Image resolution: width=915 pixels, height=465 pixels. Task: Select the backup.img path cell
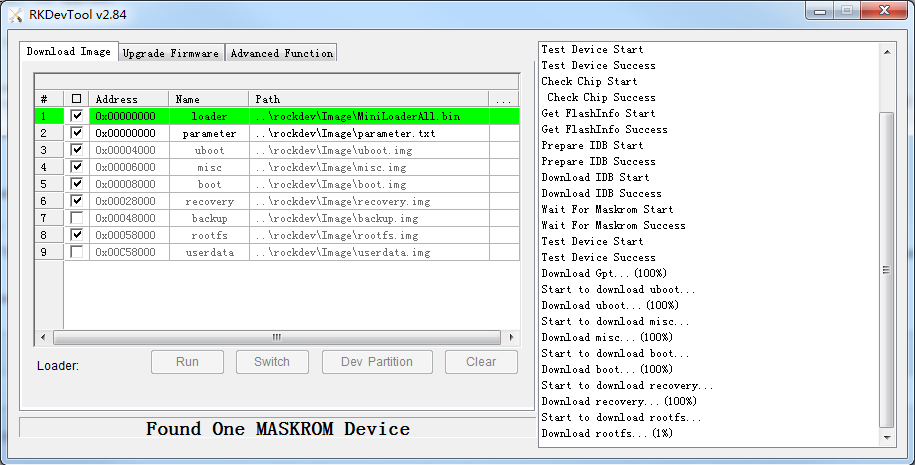coord(369,218)
